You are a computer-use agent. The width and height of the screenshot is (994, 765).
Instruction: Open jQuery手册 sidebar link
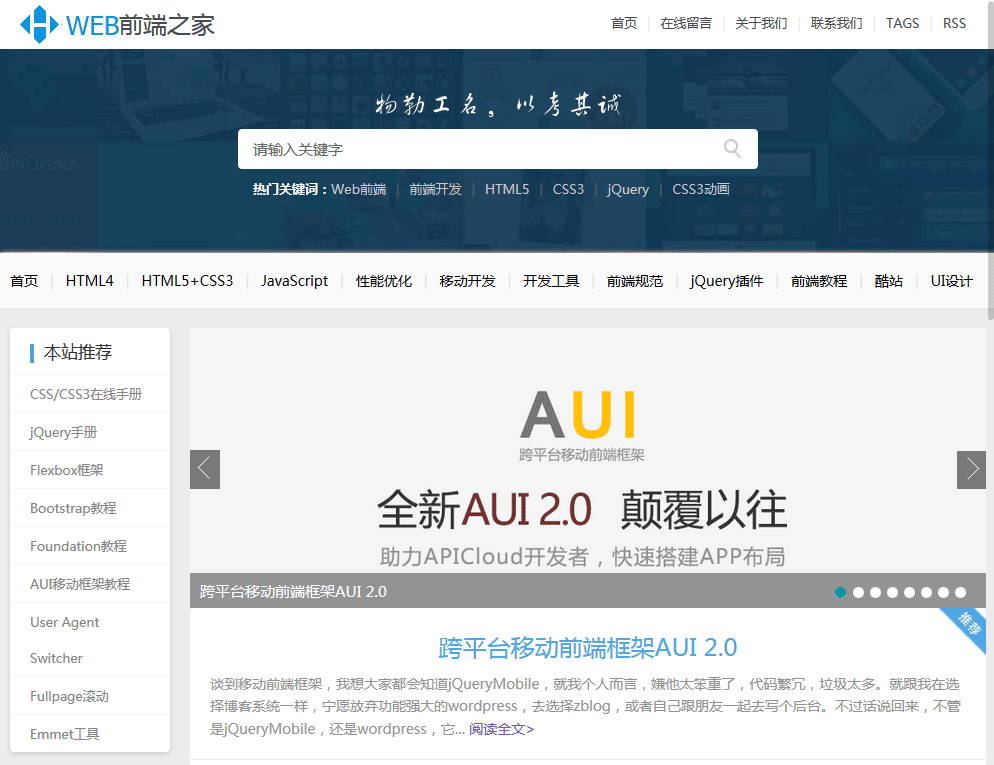click(x=63, y=432)
